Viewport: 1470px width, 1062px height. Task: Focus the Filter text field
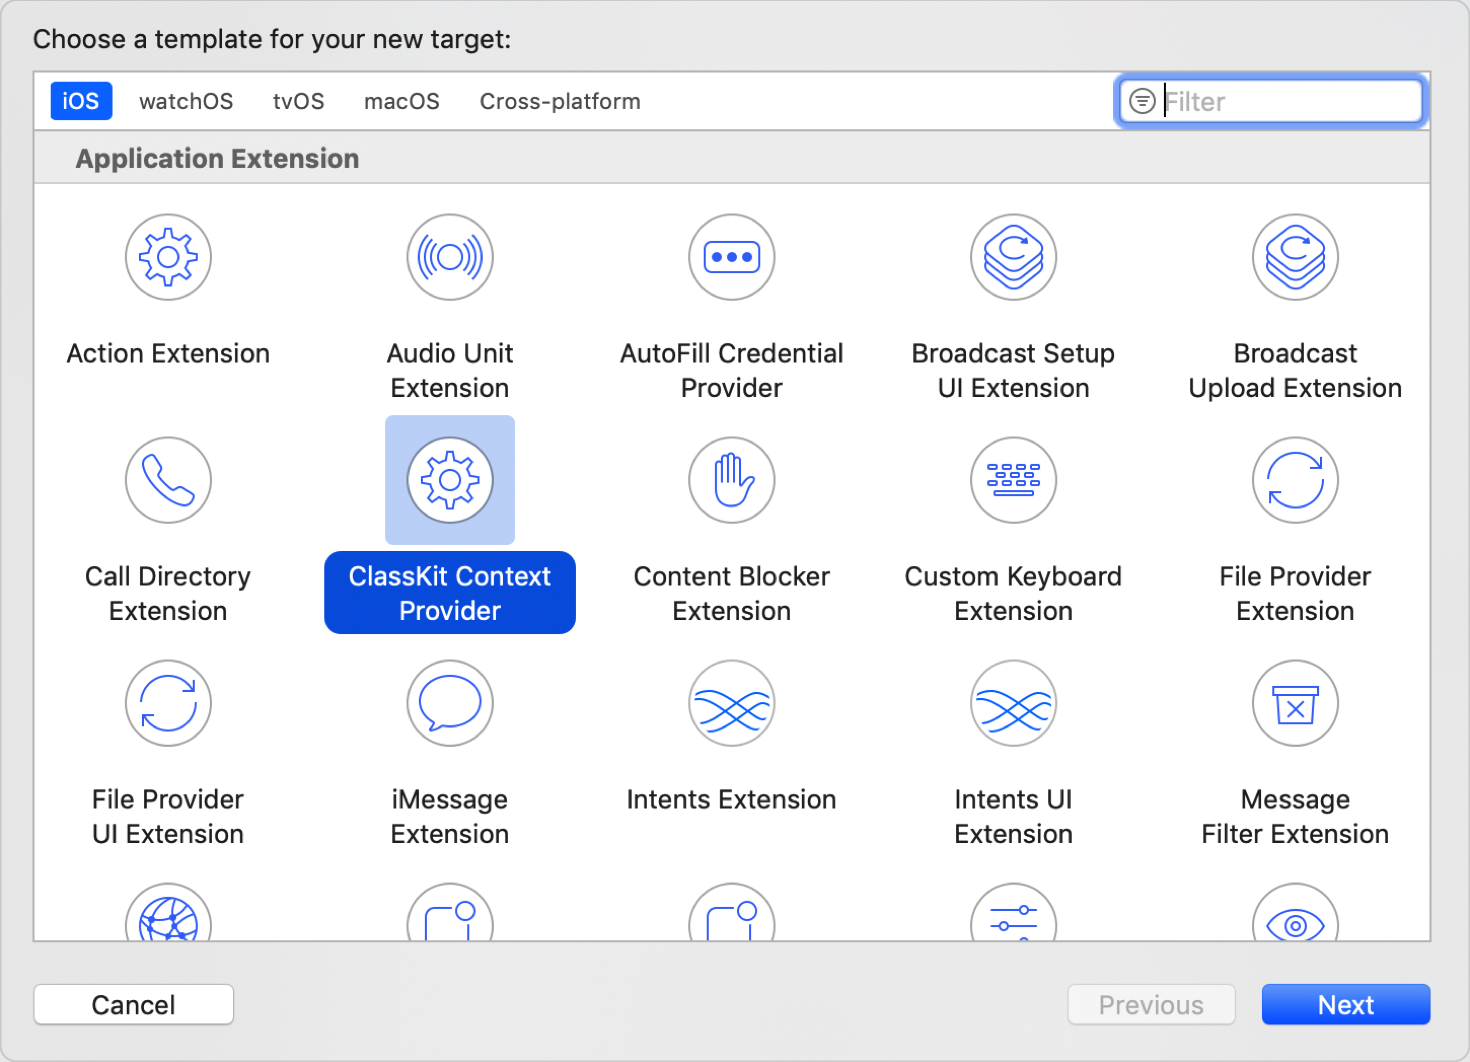1271,101
